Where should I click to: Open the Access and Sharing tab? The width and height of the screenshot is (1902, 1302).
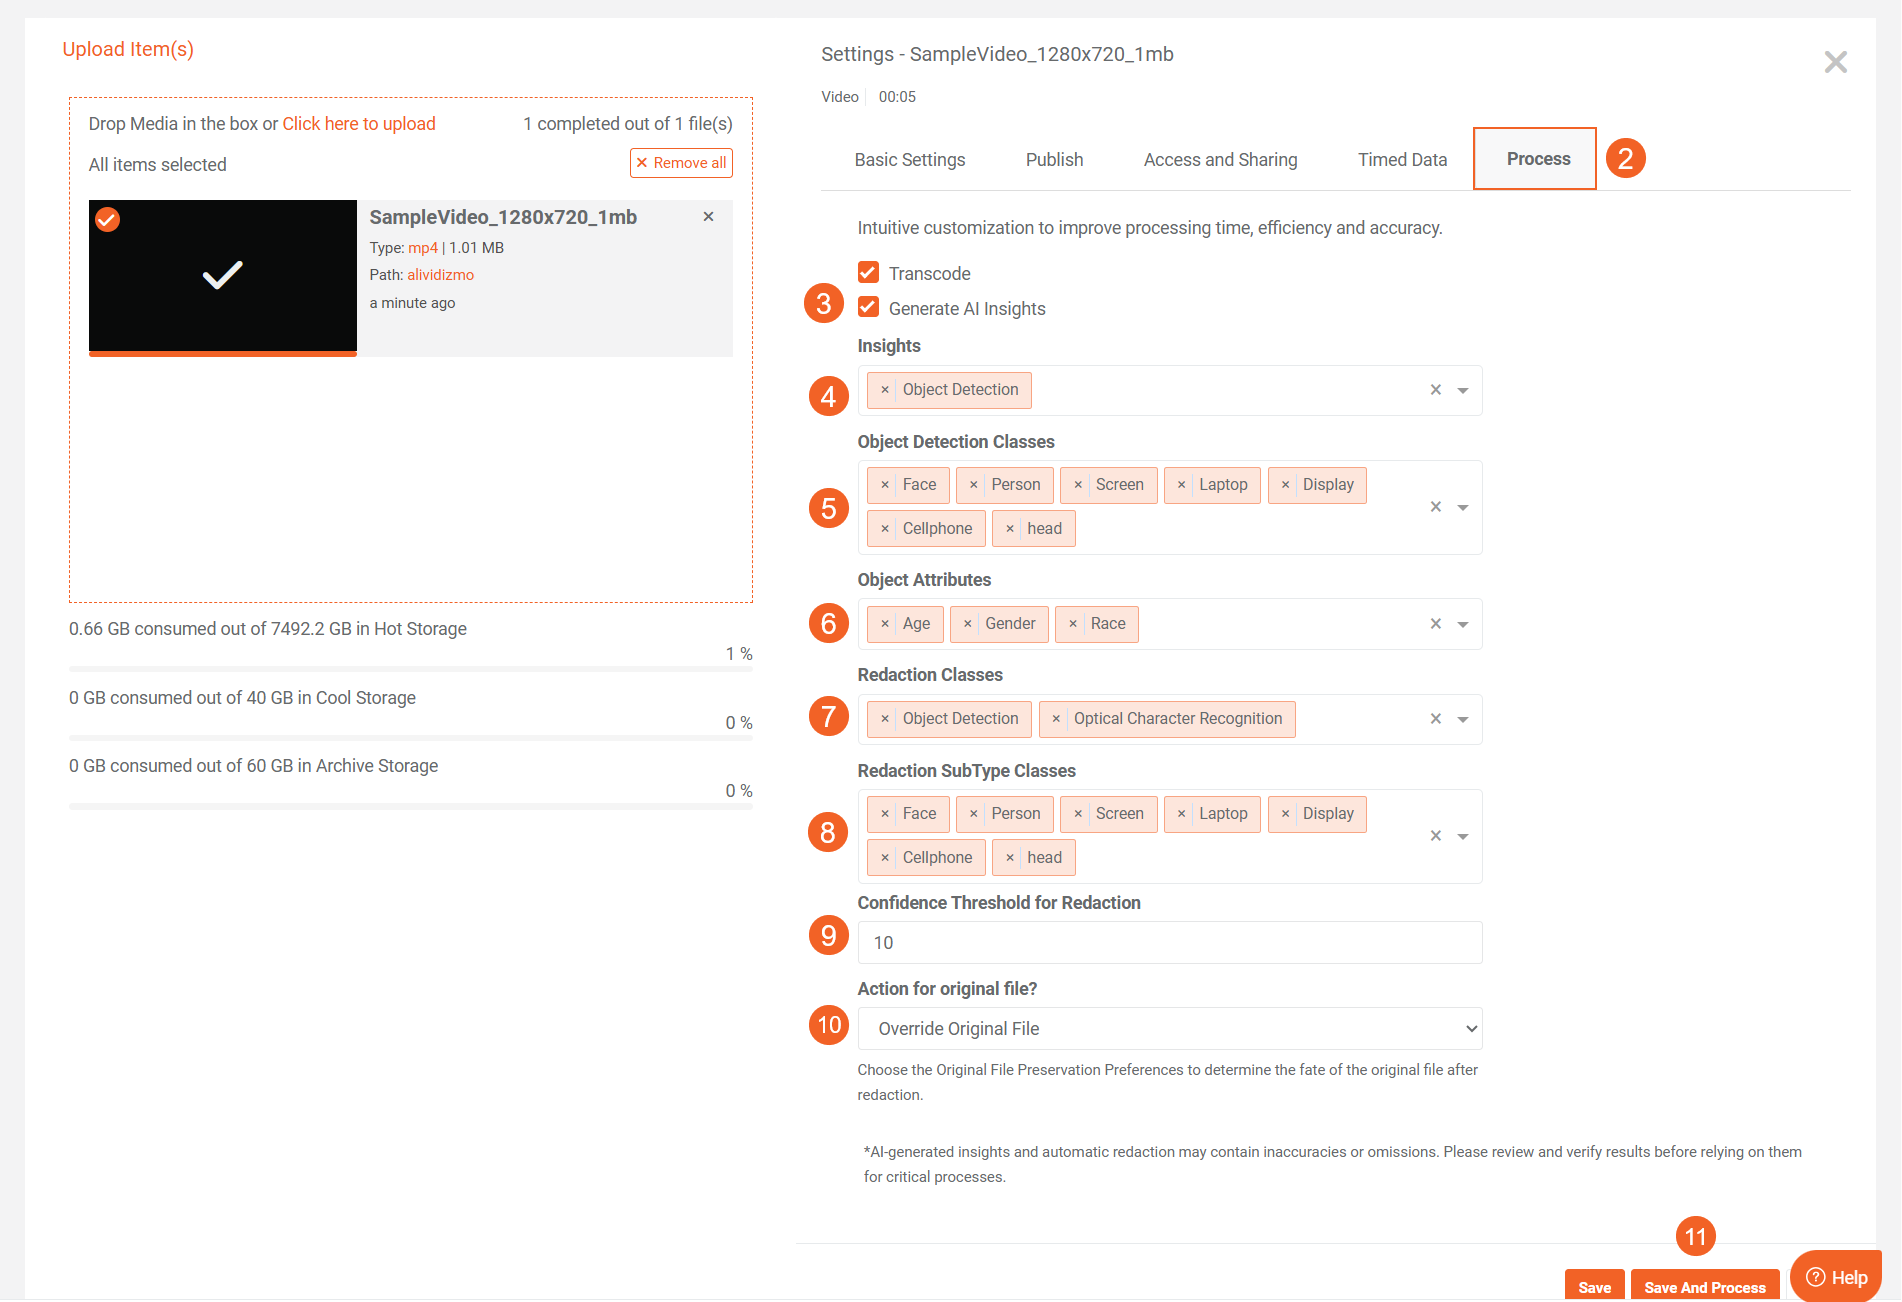point(1220,160)
